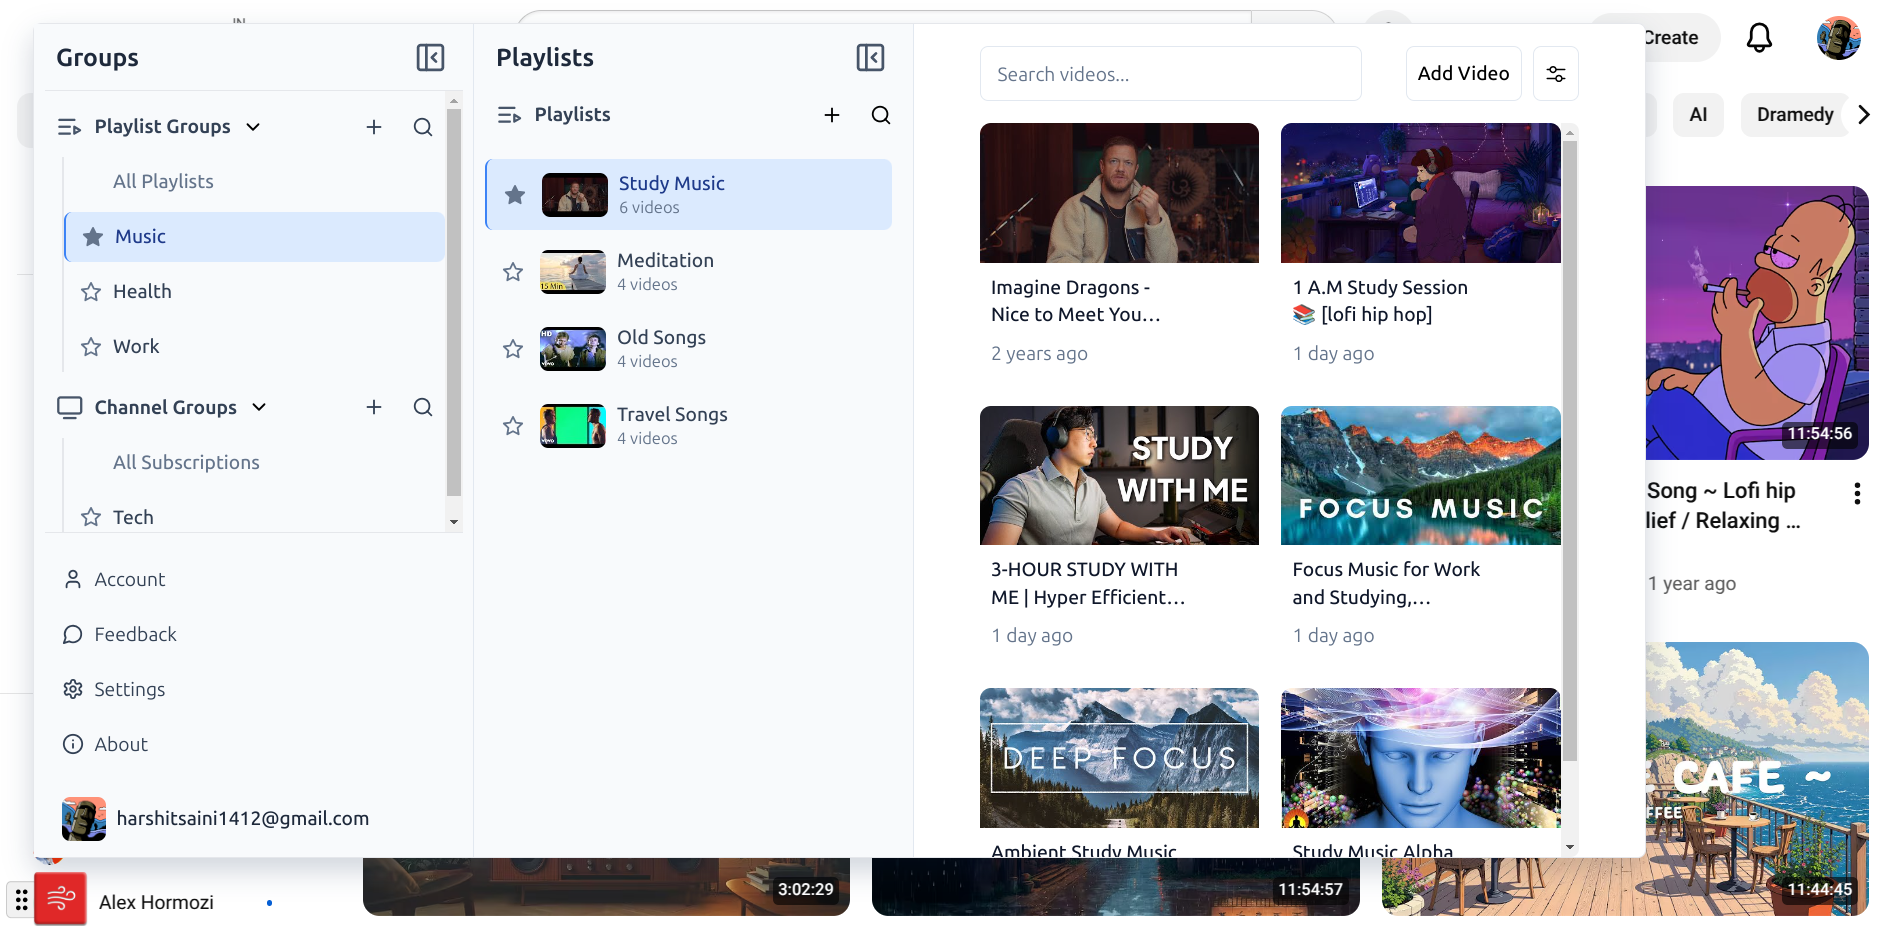The image size is (1882, 926).
Task: Collapse the Playlists panel
Action: (870, 58)
